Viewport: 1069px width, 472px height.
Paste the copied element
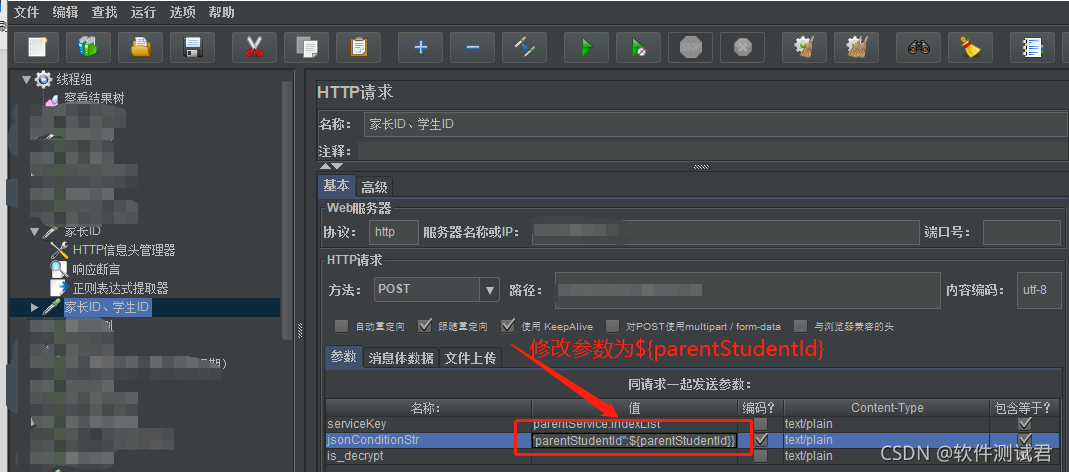click(x=358, y=48)
